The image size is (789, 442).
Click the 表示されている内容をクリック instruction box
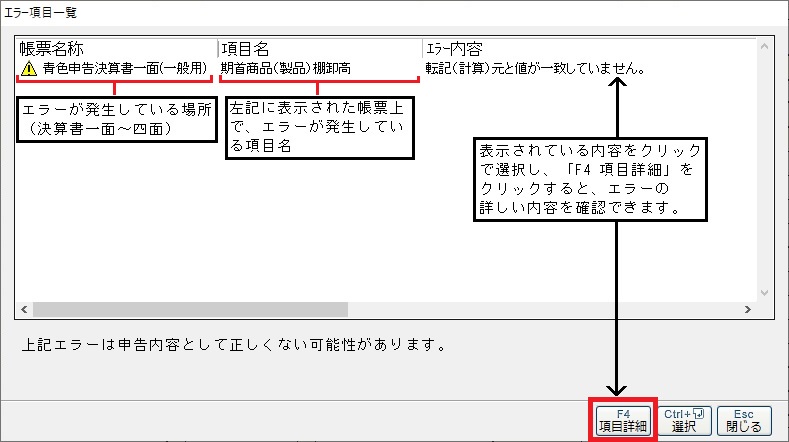pyautogui.click(x=592, y=178)
